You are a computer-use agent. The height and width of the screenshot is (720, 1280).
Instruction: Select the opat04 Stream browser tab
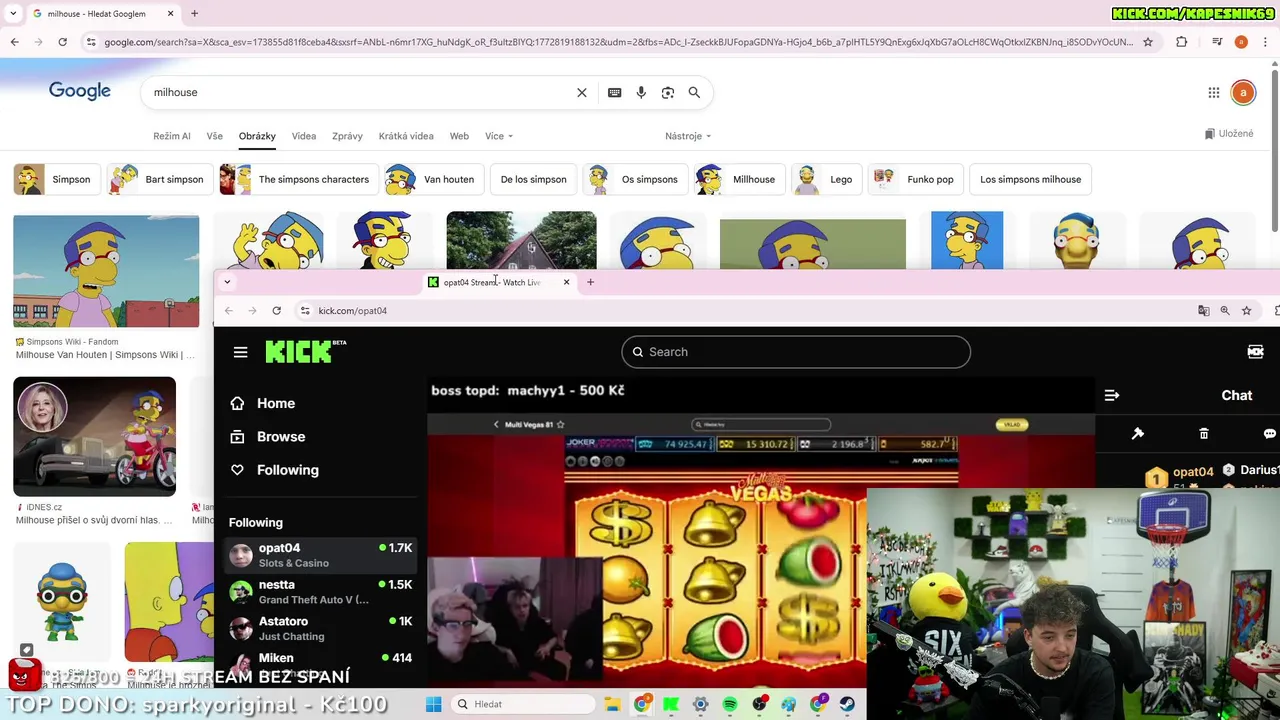point(499,282)
